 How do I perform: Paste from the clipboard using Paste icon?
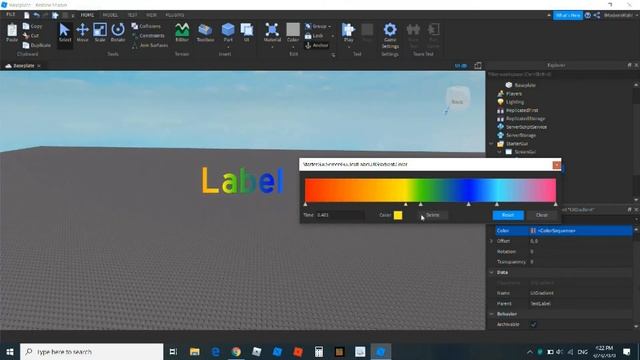coord(12,32)
